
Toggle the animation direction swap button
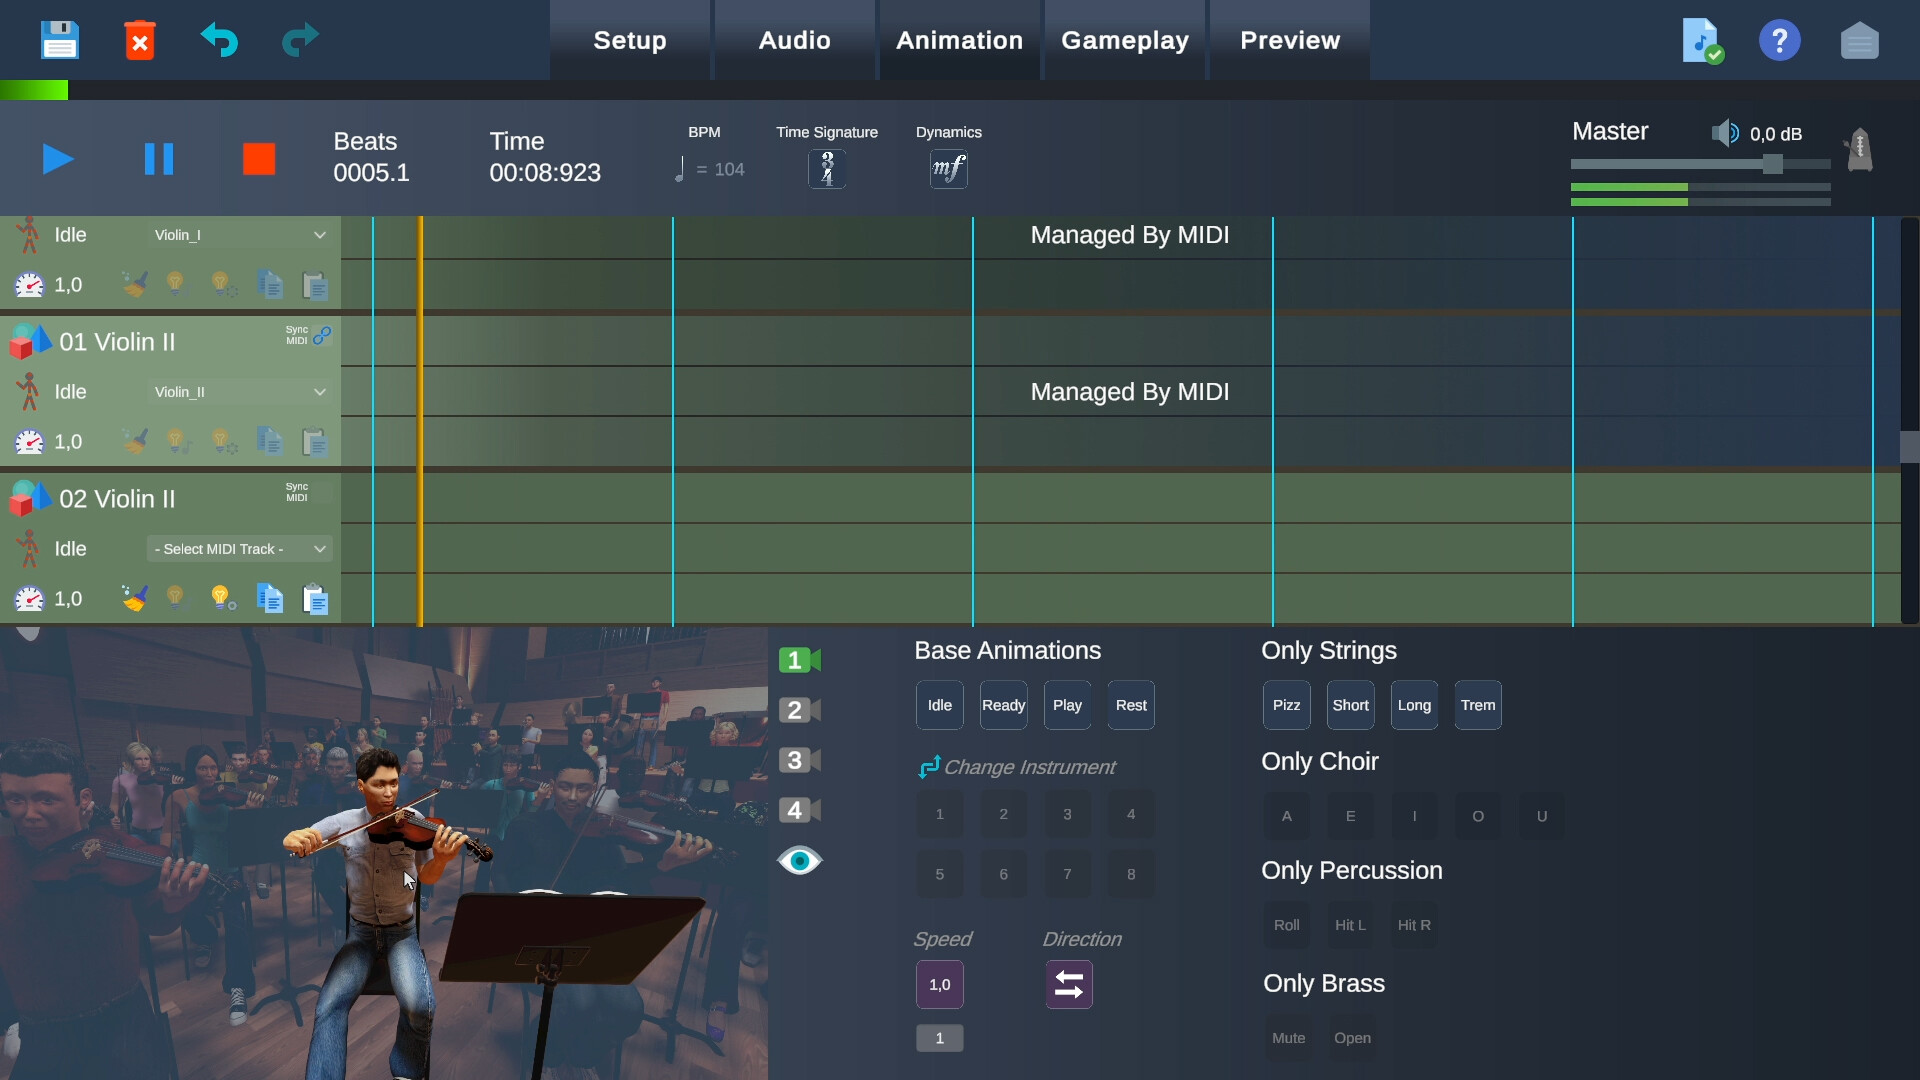(x=1069, y=985)
